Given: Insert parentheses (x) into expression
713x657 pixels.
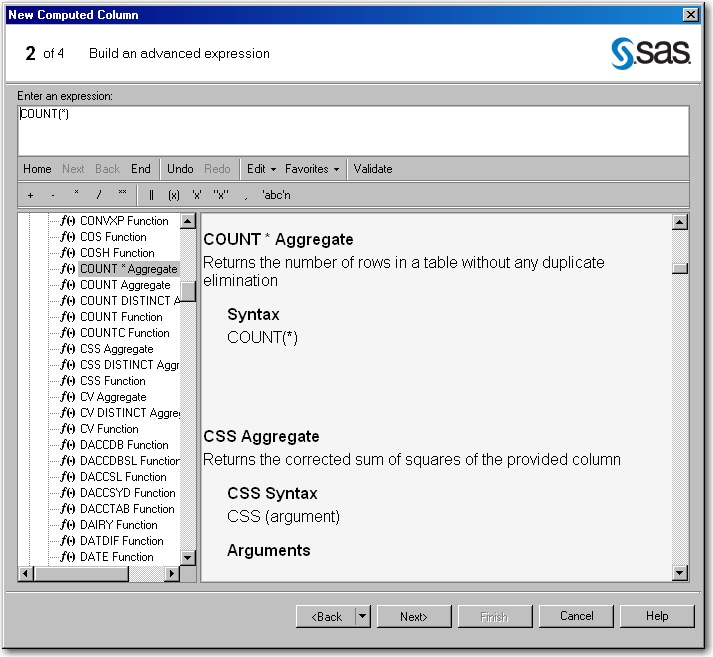Looking at the screenshot, I should (173, 195).
